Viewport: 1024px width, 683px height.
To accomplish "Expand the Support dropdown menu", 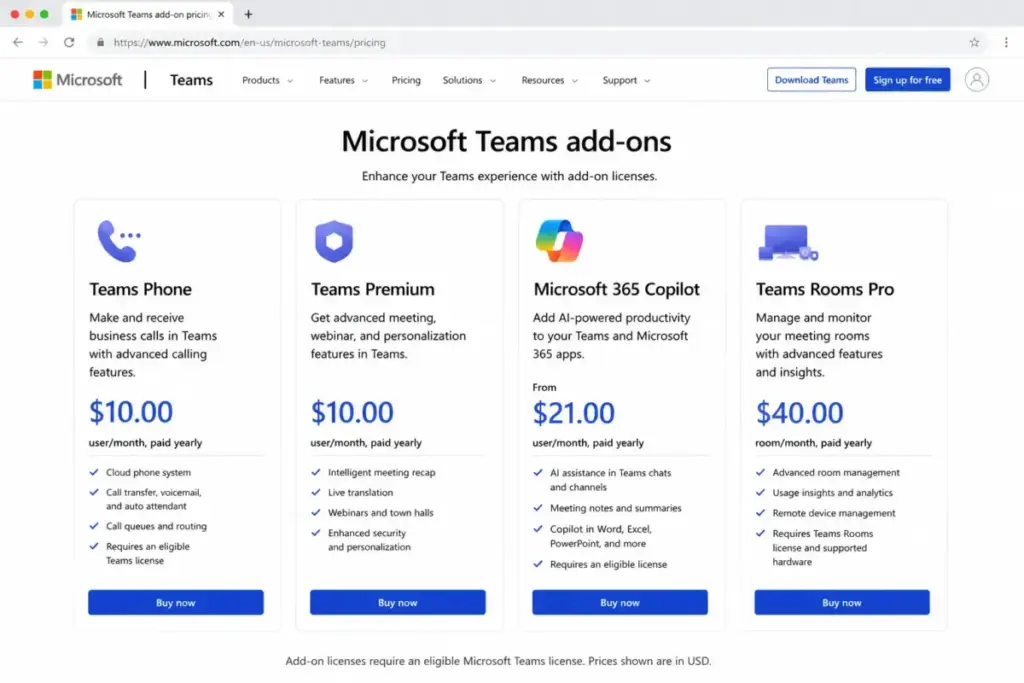I will coord(626,80).
